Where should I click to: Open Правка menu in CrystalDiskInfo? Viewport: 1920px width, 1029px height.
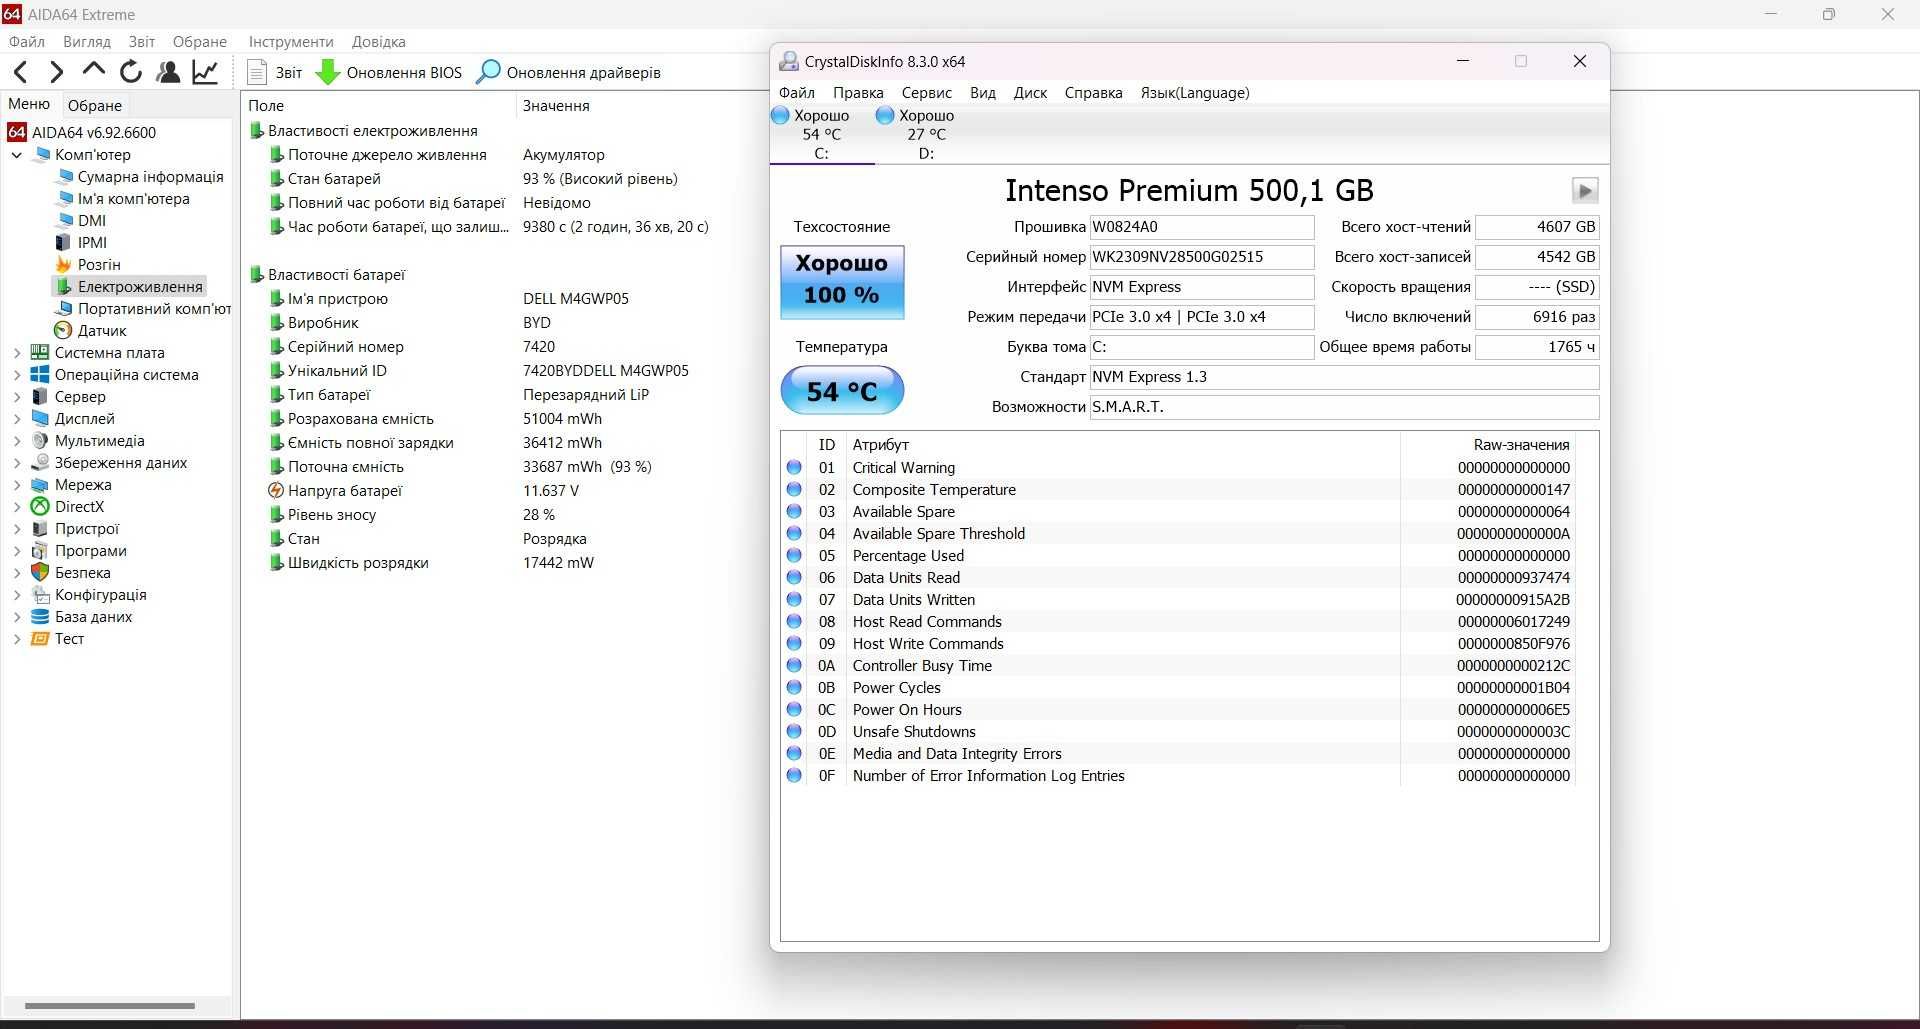pyautogui.click(x=858, y=93)
